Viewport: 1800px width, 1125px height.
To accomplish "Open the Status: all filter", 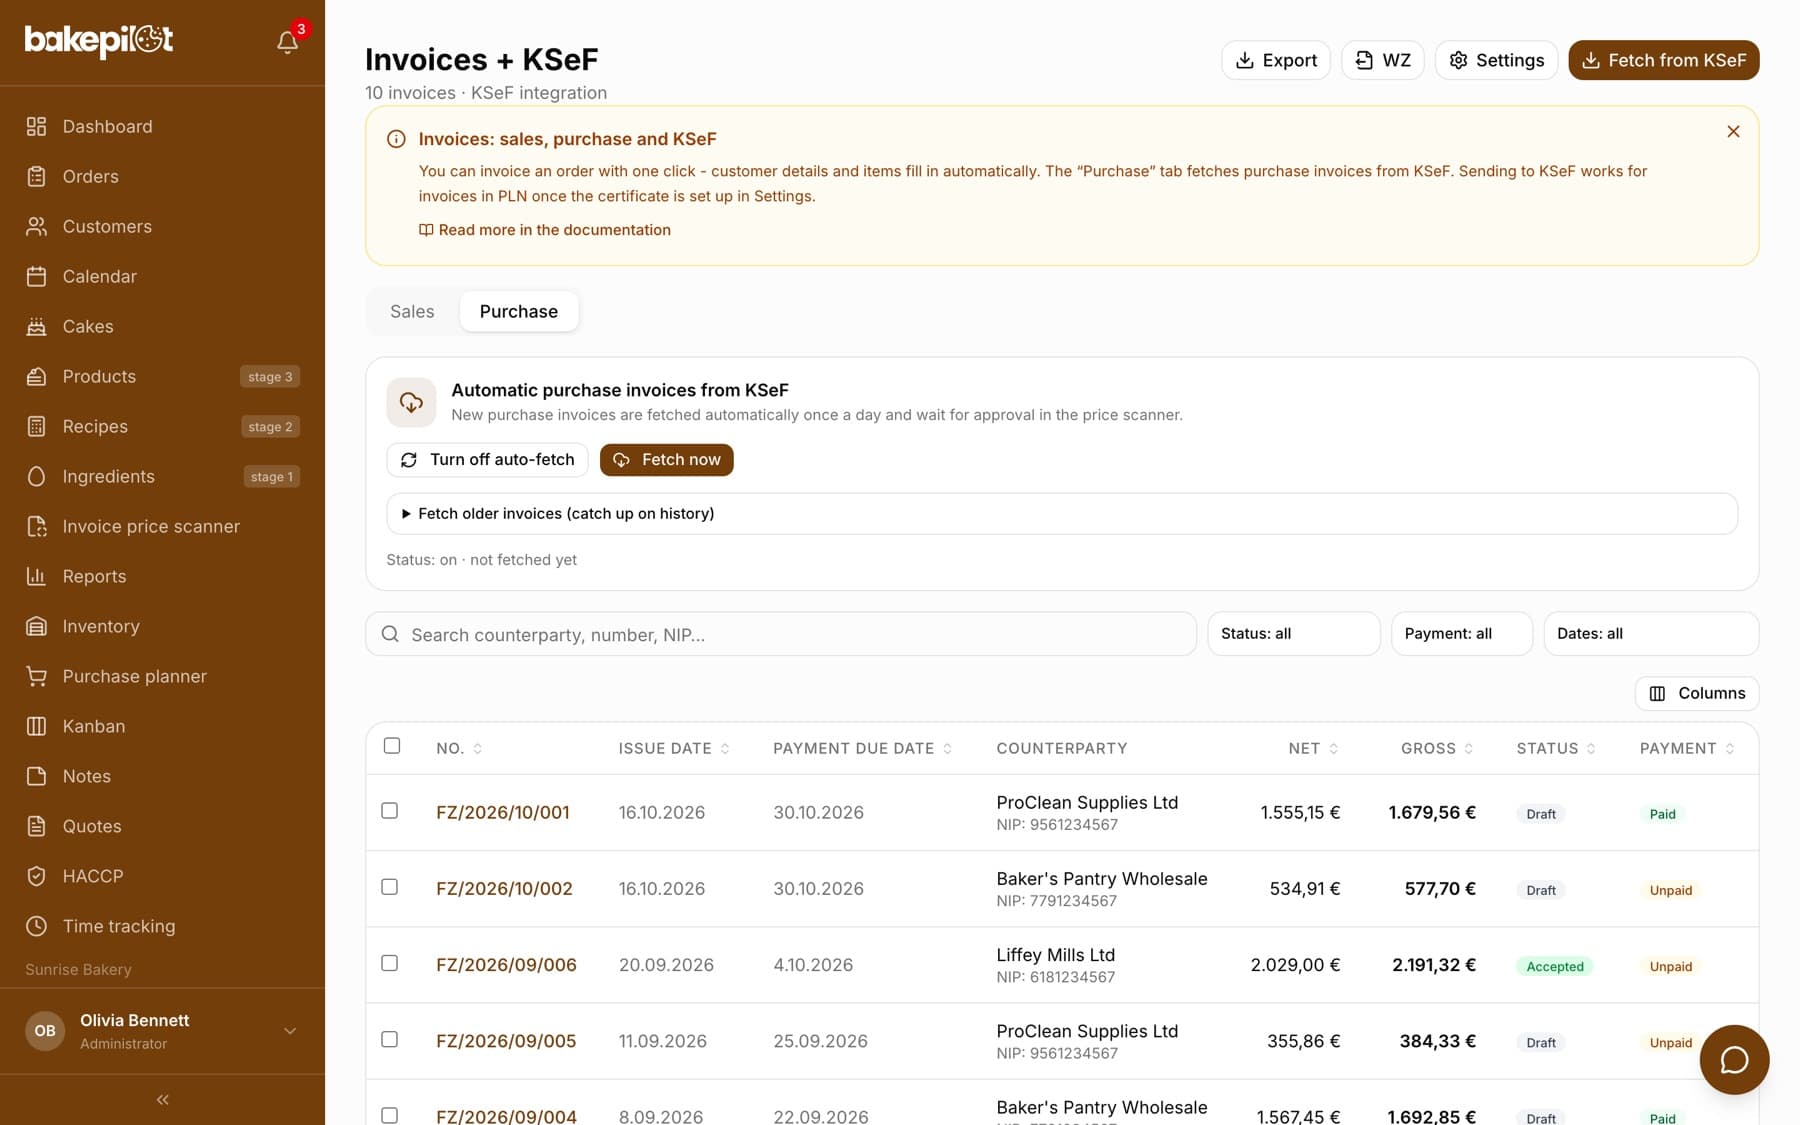I will pyautogui.click(x=1293, y=634).
